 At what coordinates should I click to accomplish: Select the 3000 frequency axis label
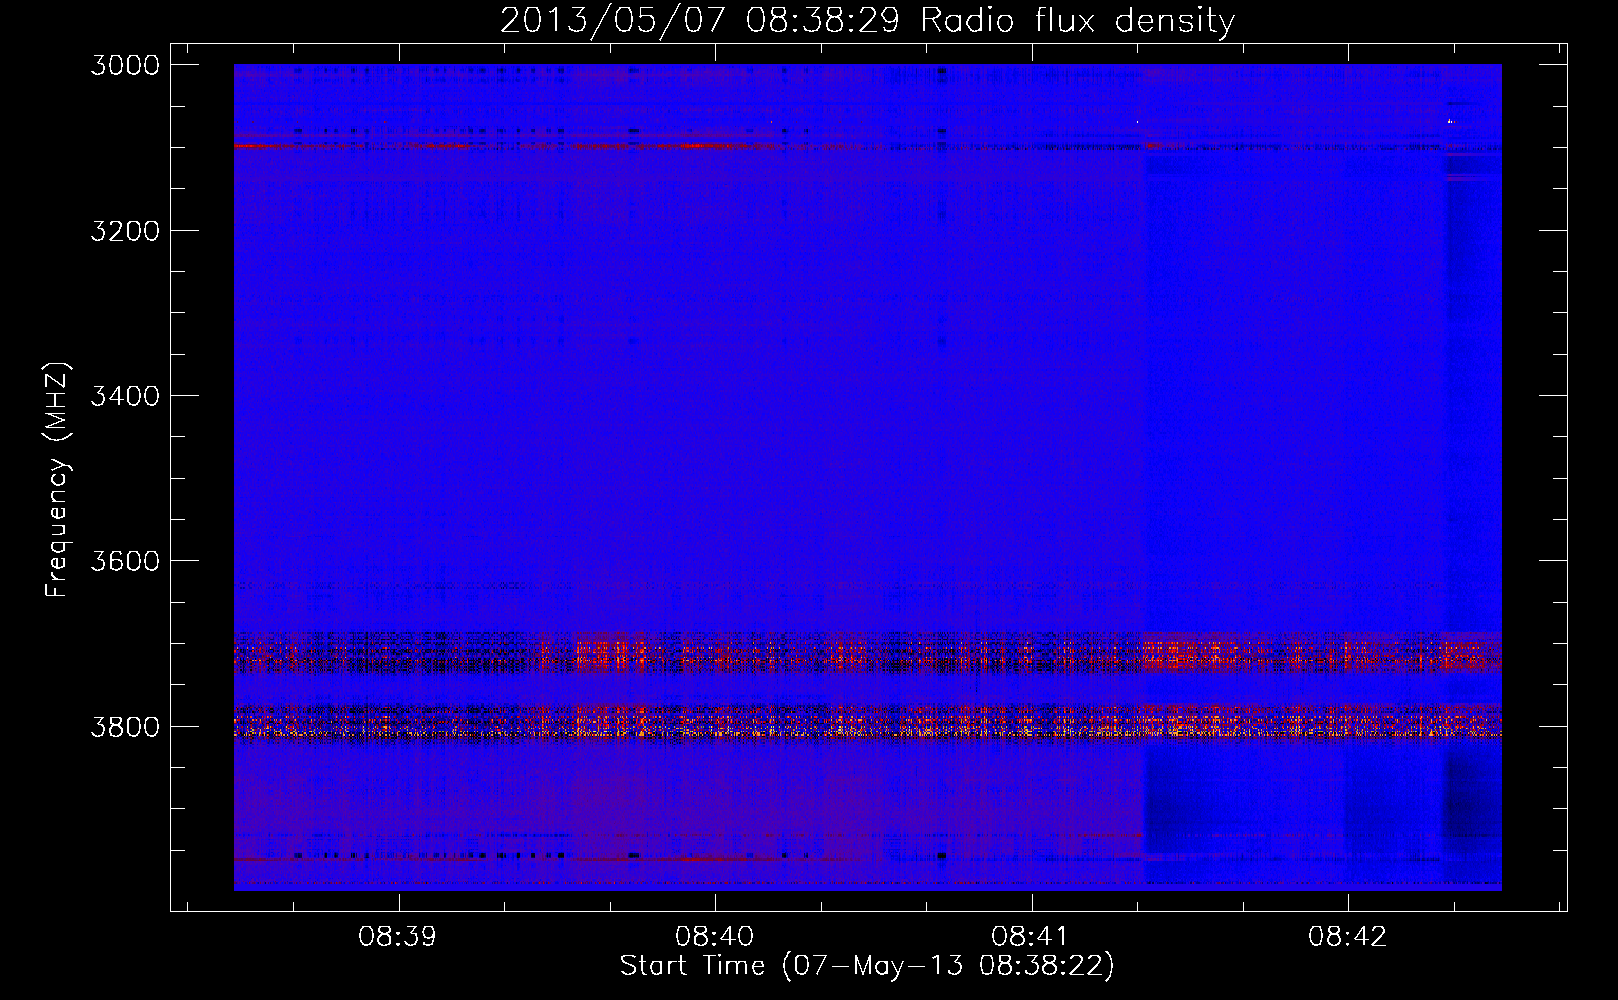125,65
